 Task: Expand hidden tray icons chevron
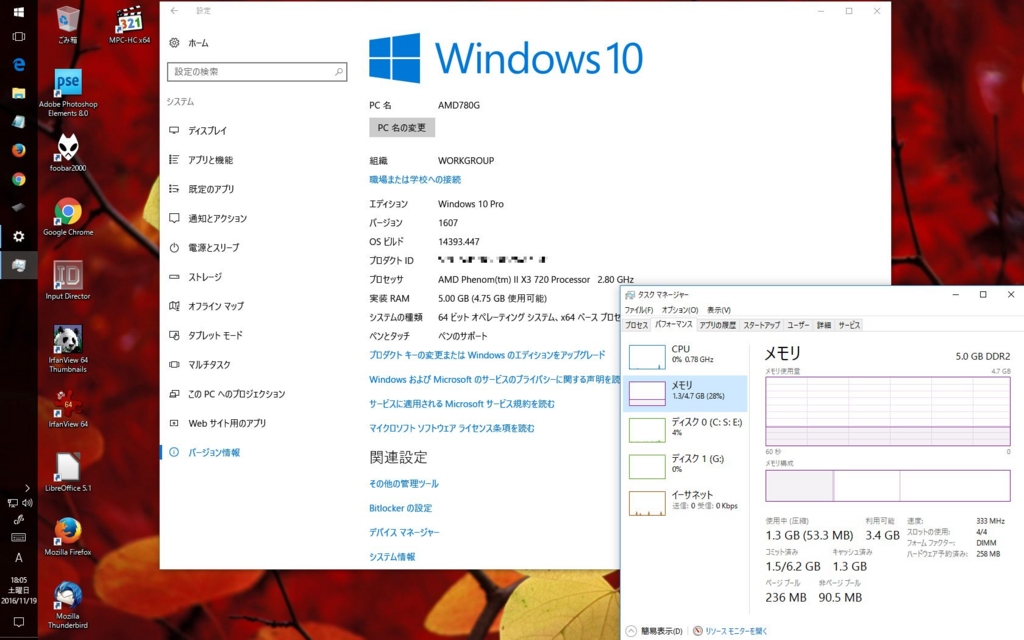27,488
